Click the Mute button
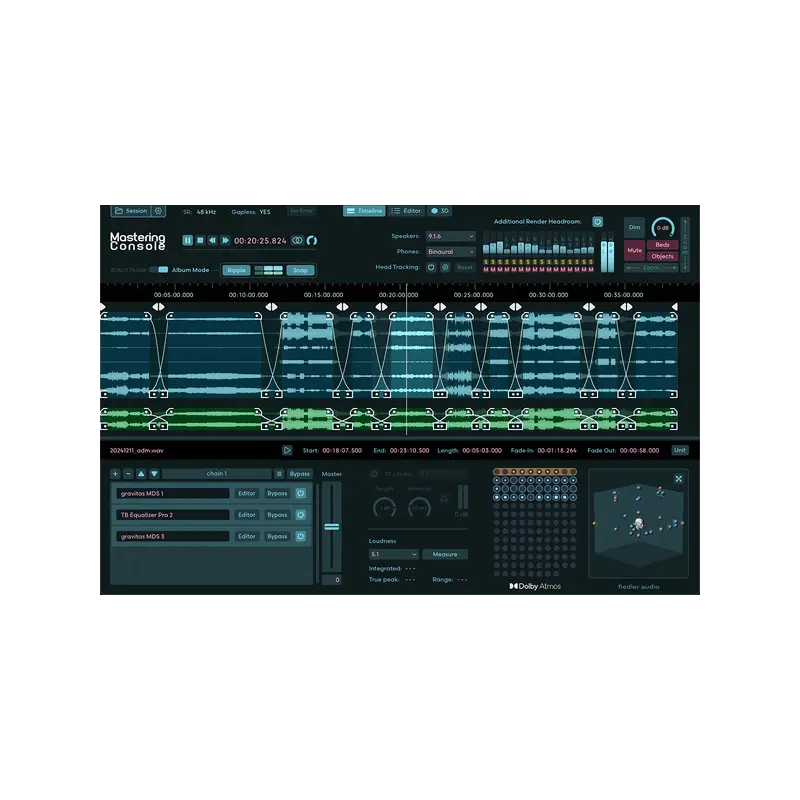This screenshot has width=800, height=800. tap(634, 251)
